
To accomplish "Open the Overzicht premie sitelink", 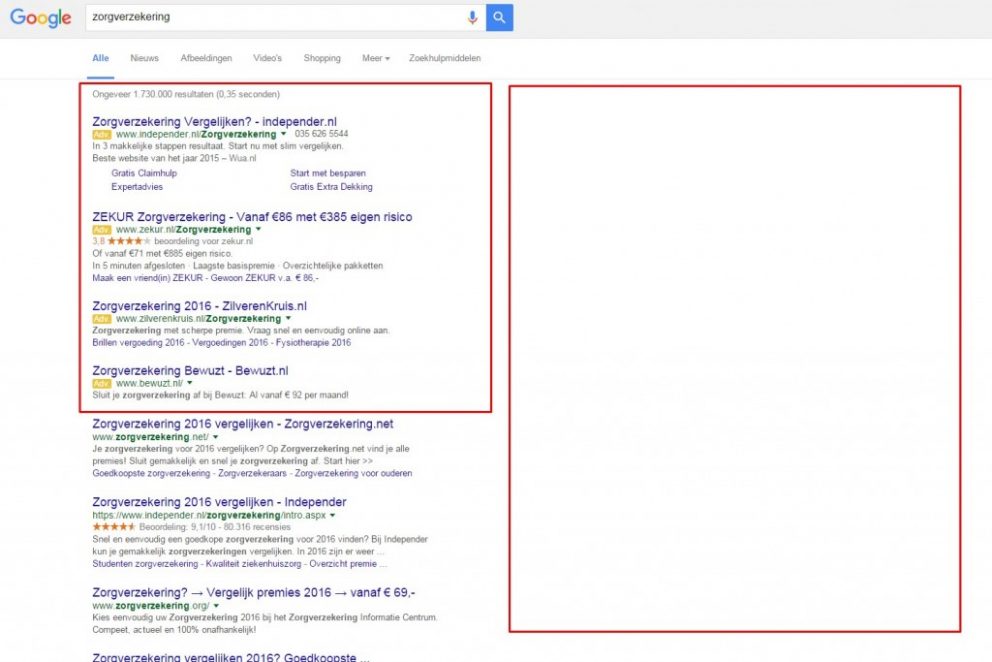I will coord(343,564).
